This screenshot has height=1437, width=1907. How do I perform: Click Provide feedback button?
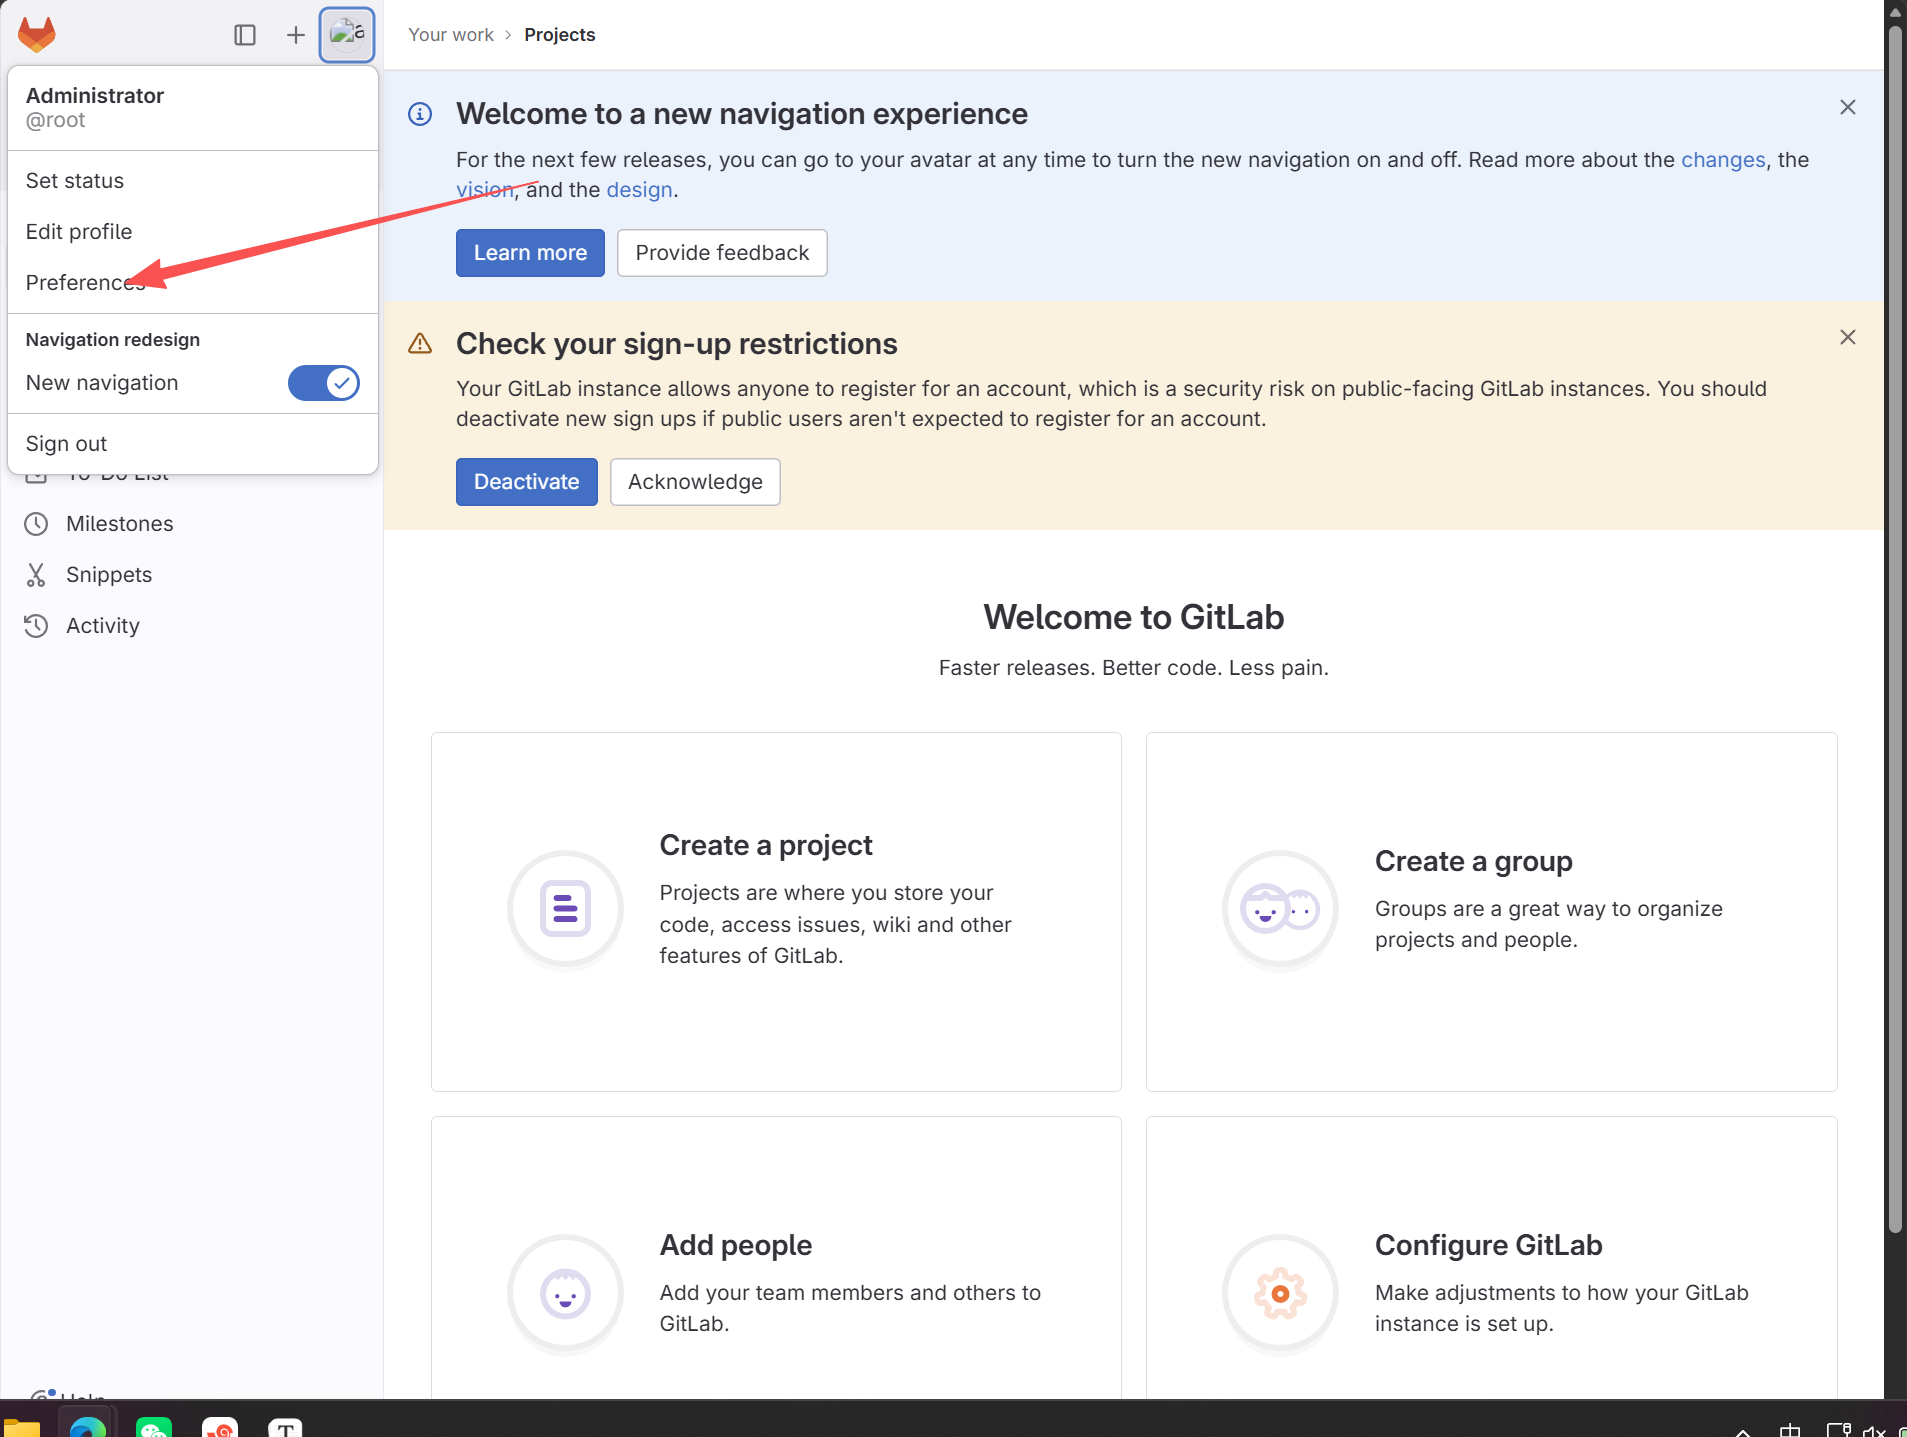pos(722,253)
